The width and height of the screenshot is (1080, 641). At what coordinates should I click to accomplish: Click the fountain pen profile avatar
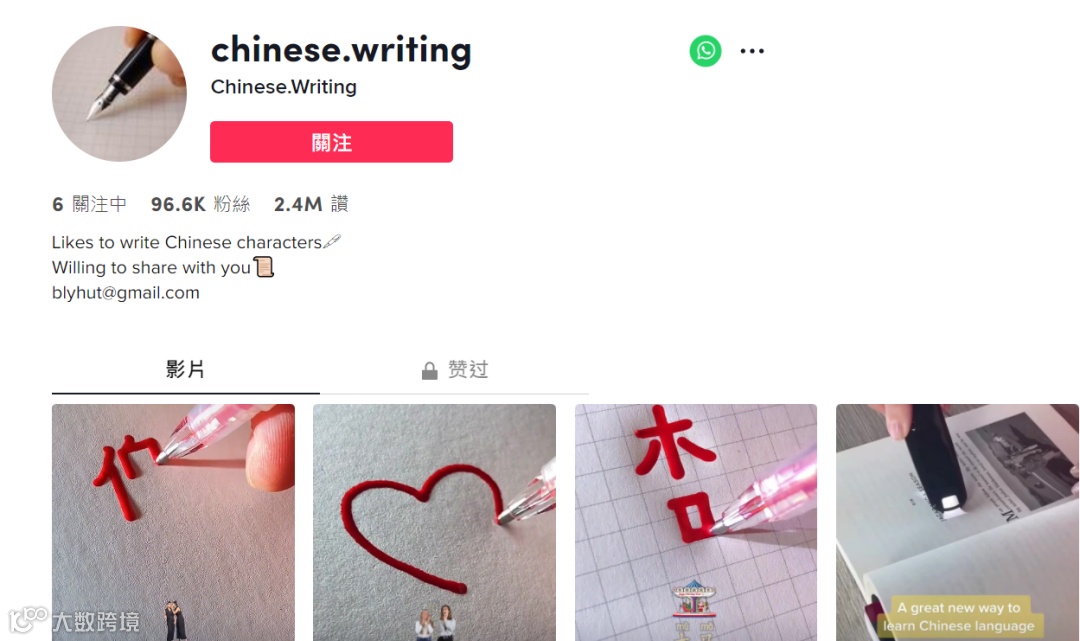coord(119,94)
